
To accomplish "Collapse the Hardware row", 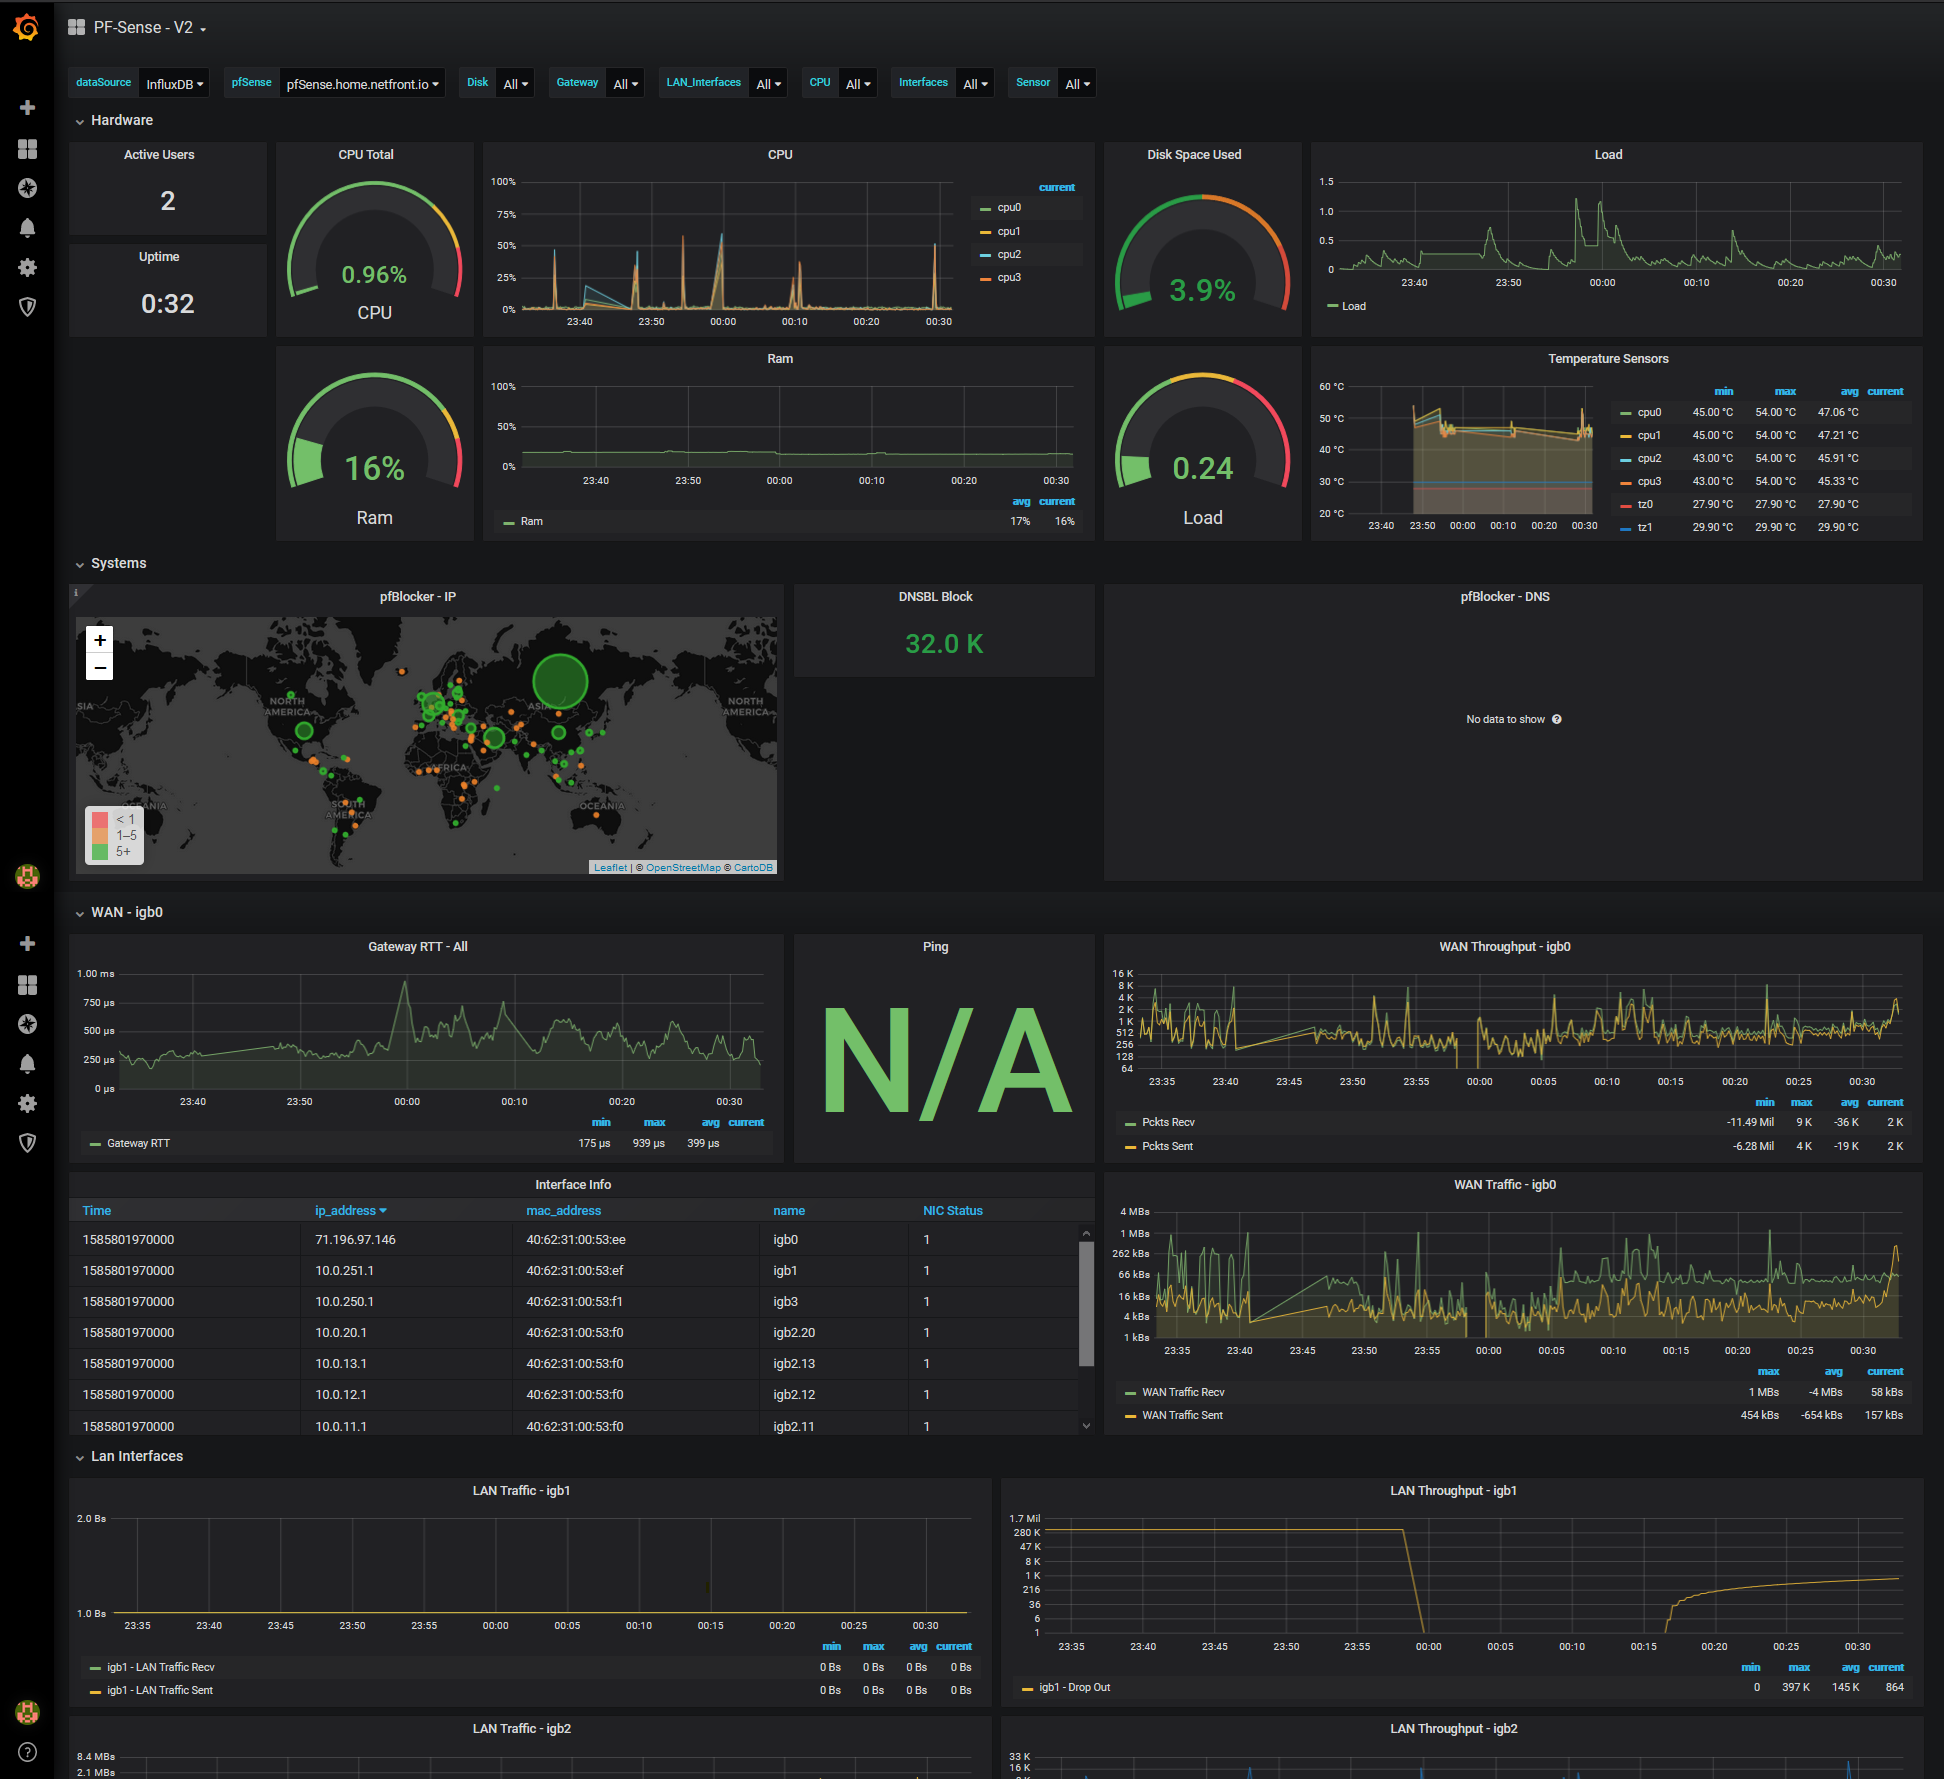I will pos(121,120).
